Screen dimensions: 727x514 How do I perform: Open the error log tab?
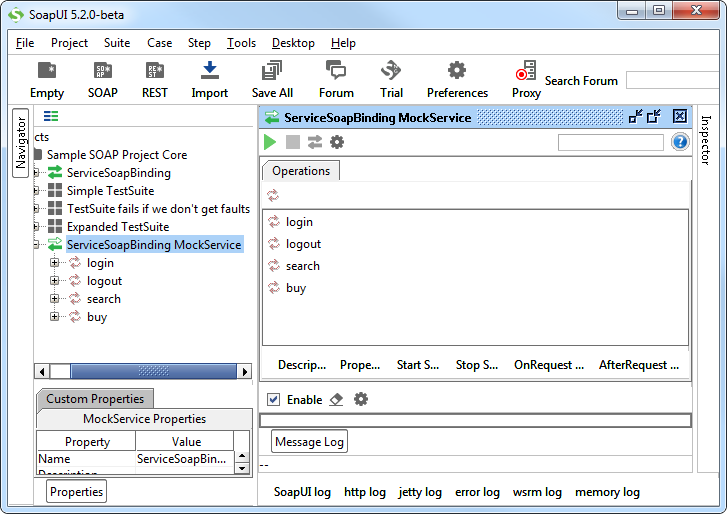[477, 492]
